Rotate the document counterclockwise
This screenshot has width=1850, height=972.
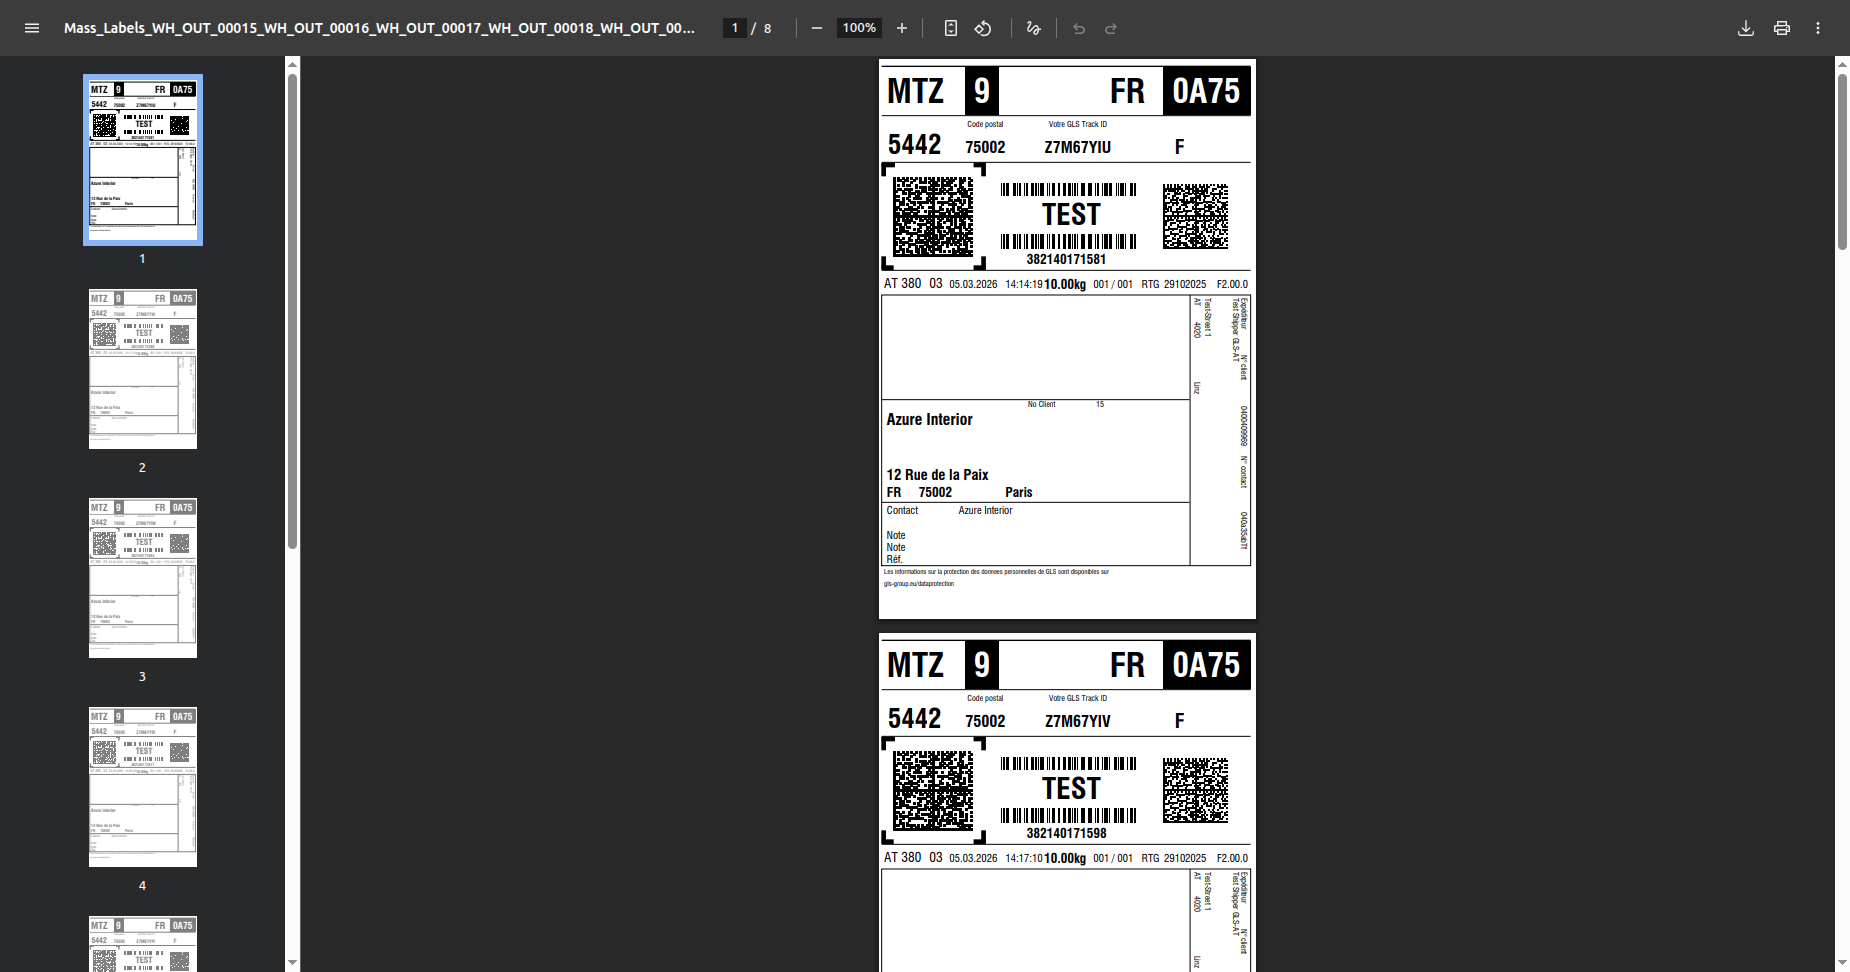[x=983, y=28]
